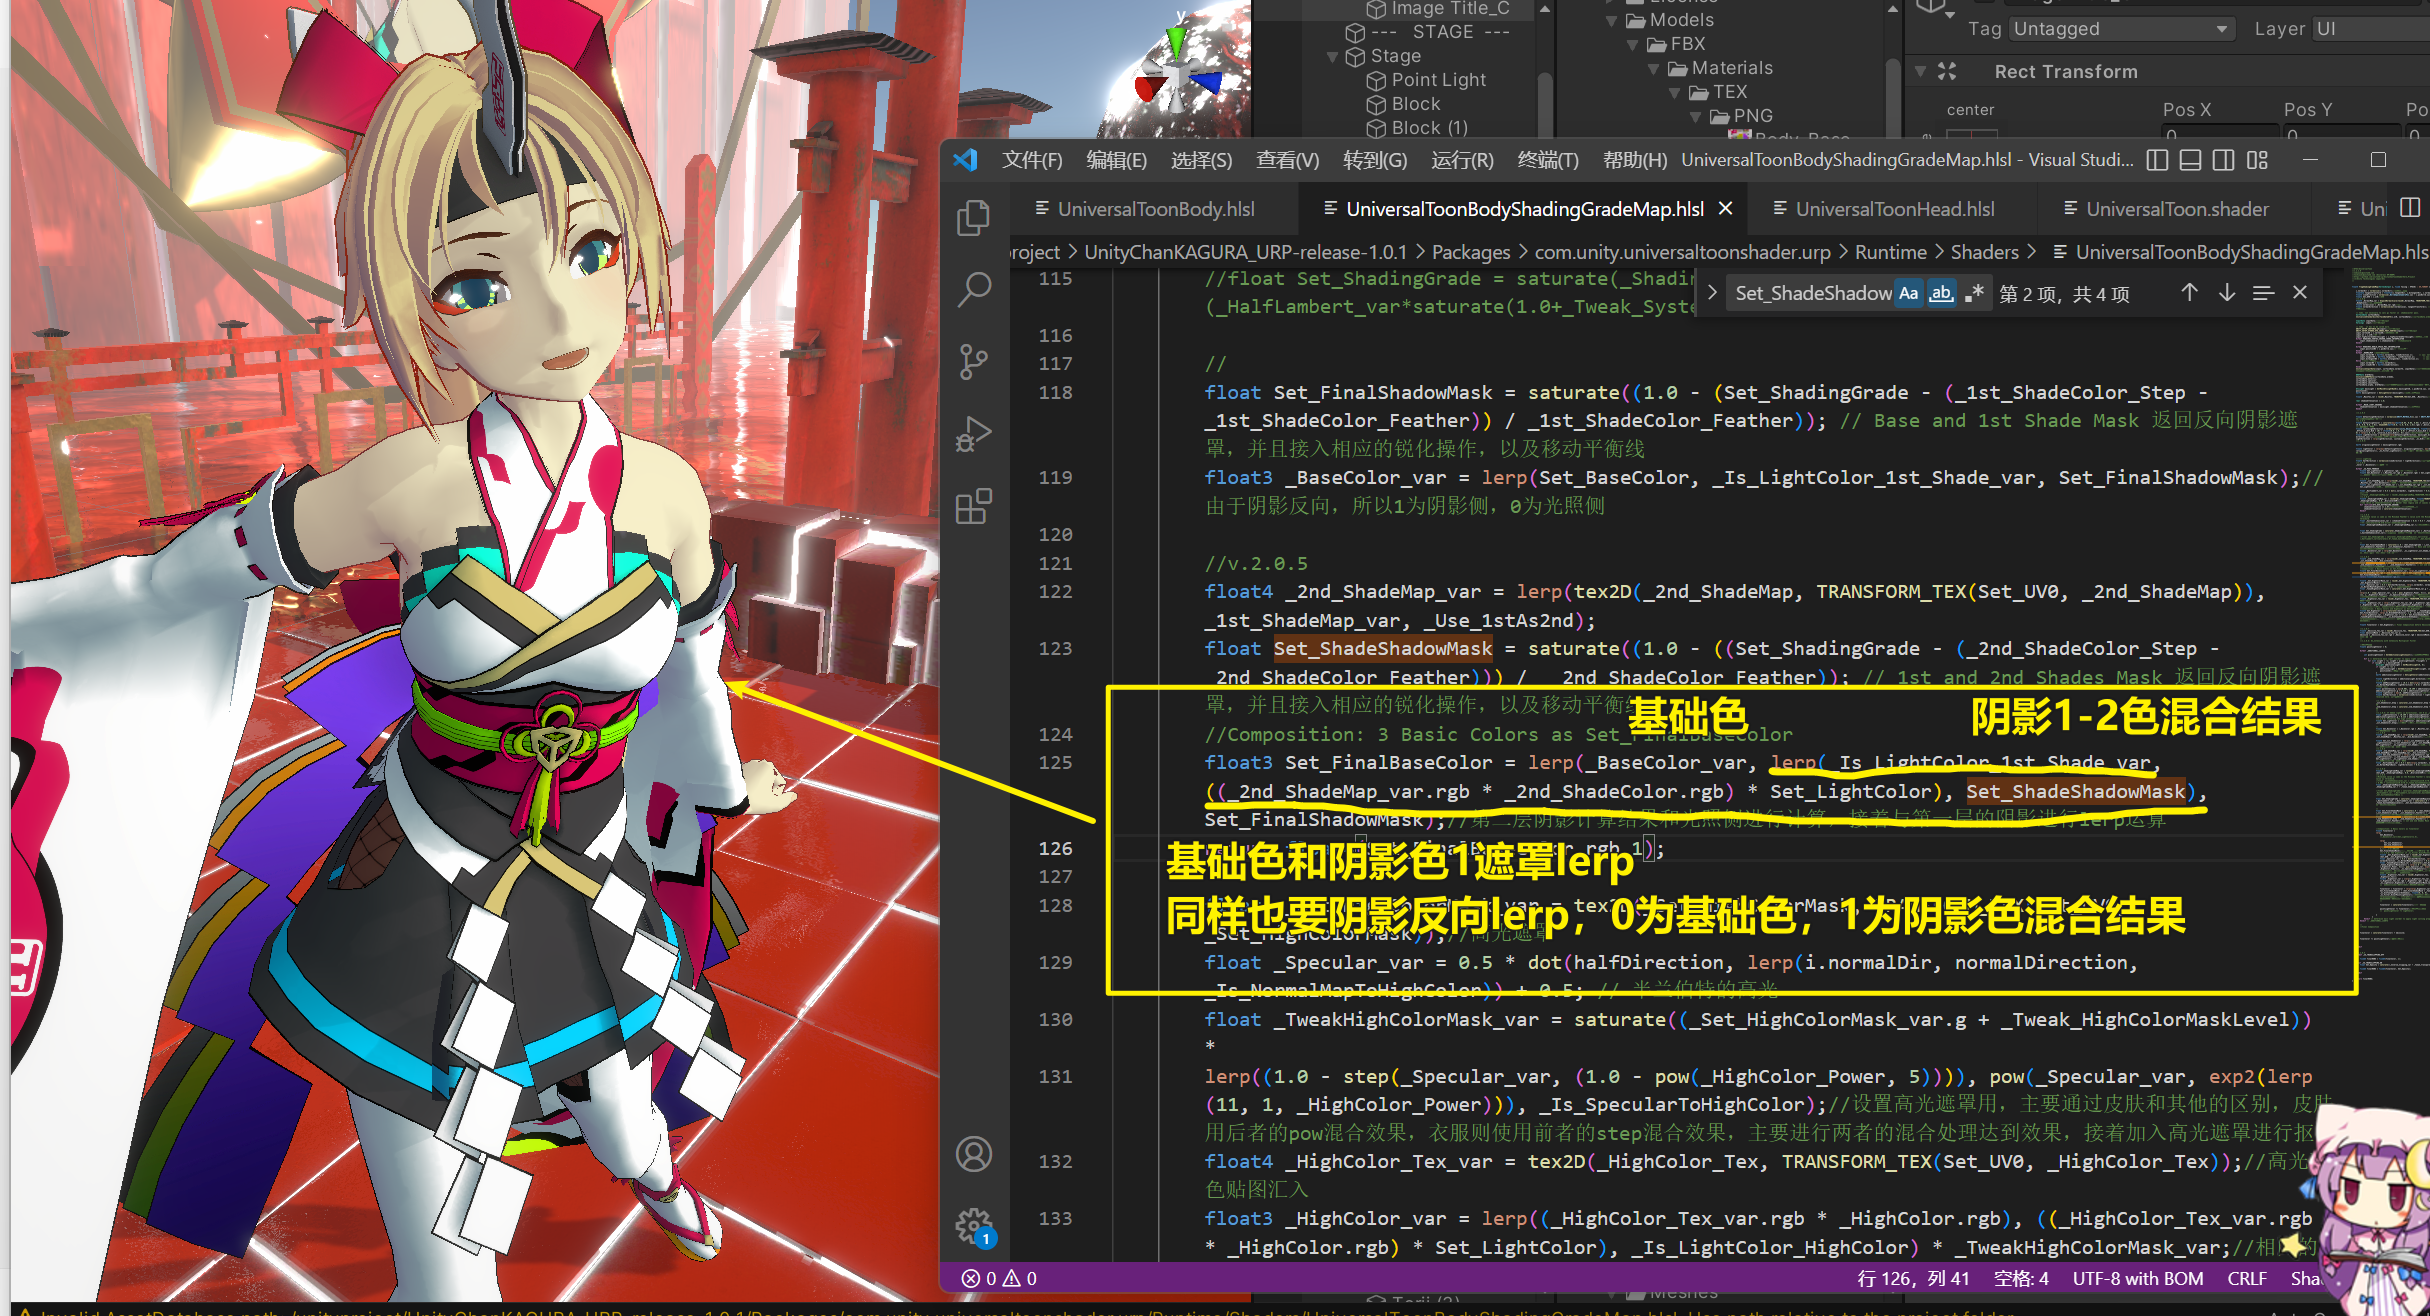Open the Search view in the activity bar

973,289
